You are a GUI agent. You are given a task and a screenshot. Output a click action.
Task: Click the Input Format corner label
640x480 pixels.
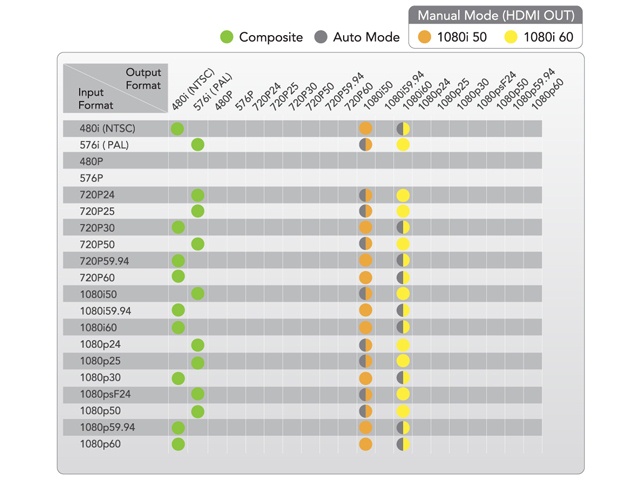[x=85, y=98]
